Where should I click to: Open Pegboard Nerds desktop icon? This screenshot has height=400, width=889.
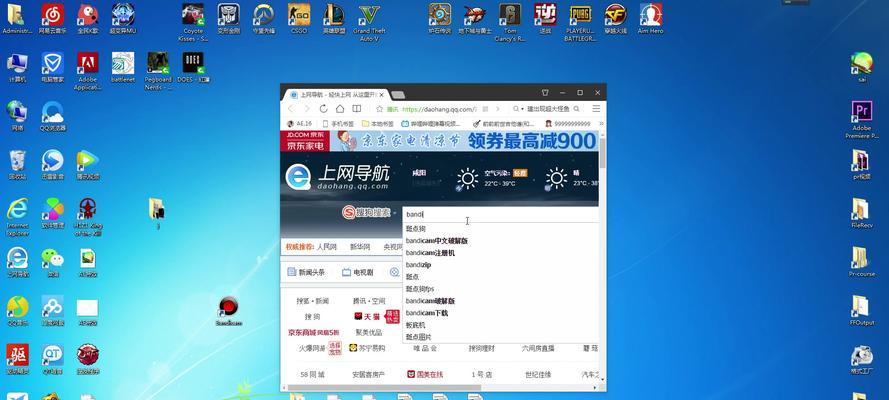[x=158, y=71]
